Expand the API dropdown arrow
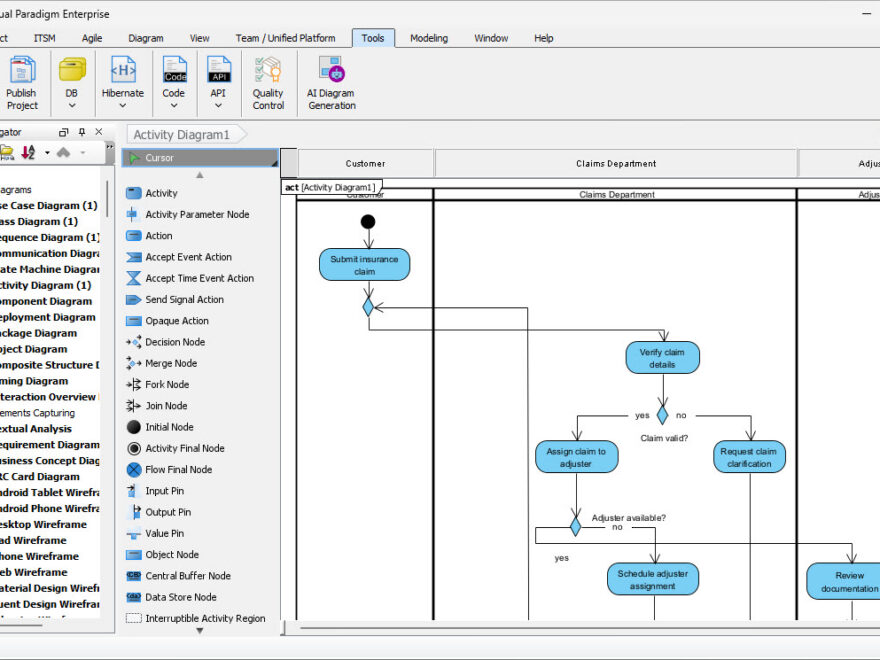The image size is (880, 660). tap(218, 106)
